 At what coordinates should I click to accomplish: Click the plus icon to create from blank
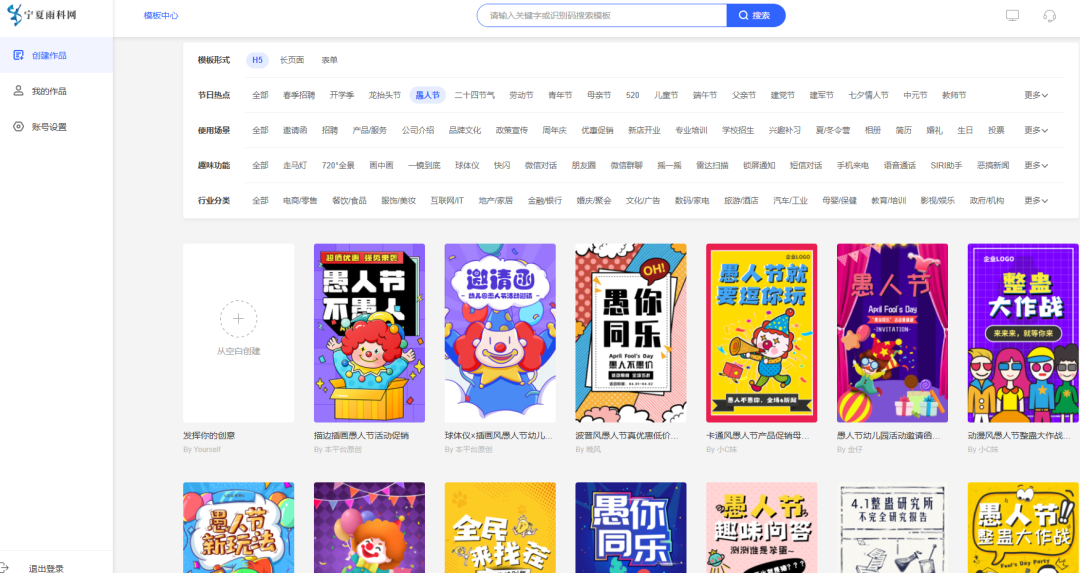pyautogui.click(x=238, y=319)
